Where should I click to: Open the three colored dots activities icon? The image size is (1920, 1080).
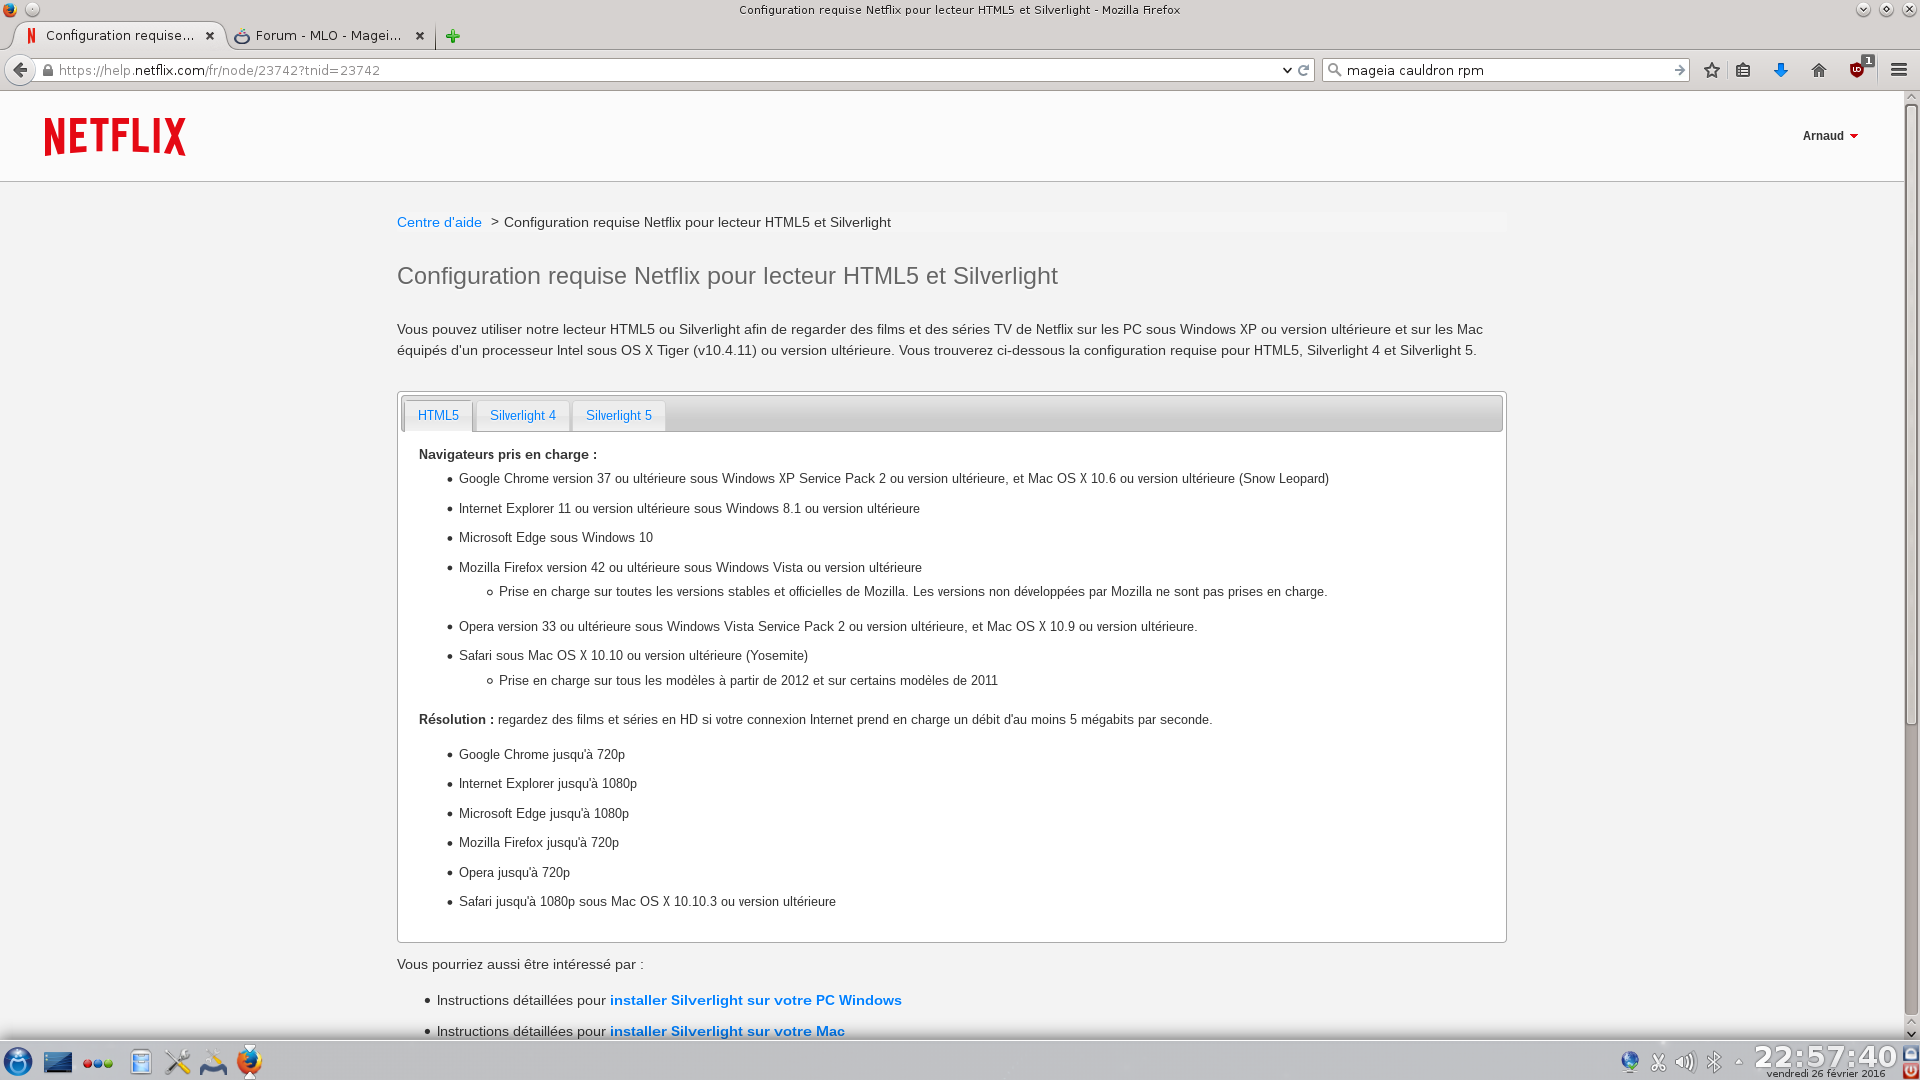(x=98, y=1063)
